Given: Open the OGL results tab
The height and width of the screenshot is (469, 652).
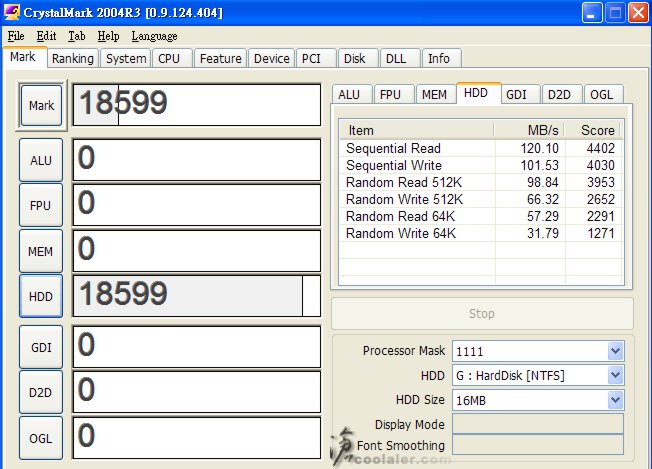Looking at the screenshot, I should [x=604, y=94].
